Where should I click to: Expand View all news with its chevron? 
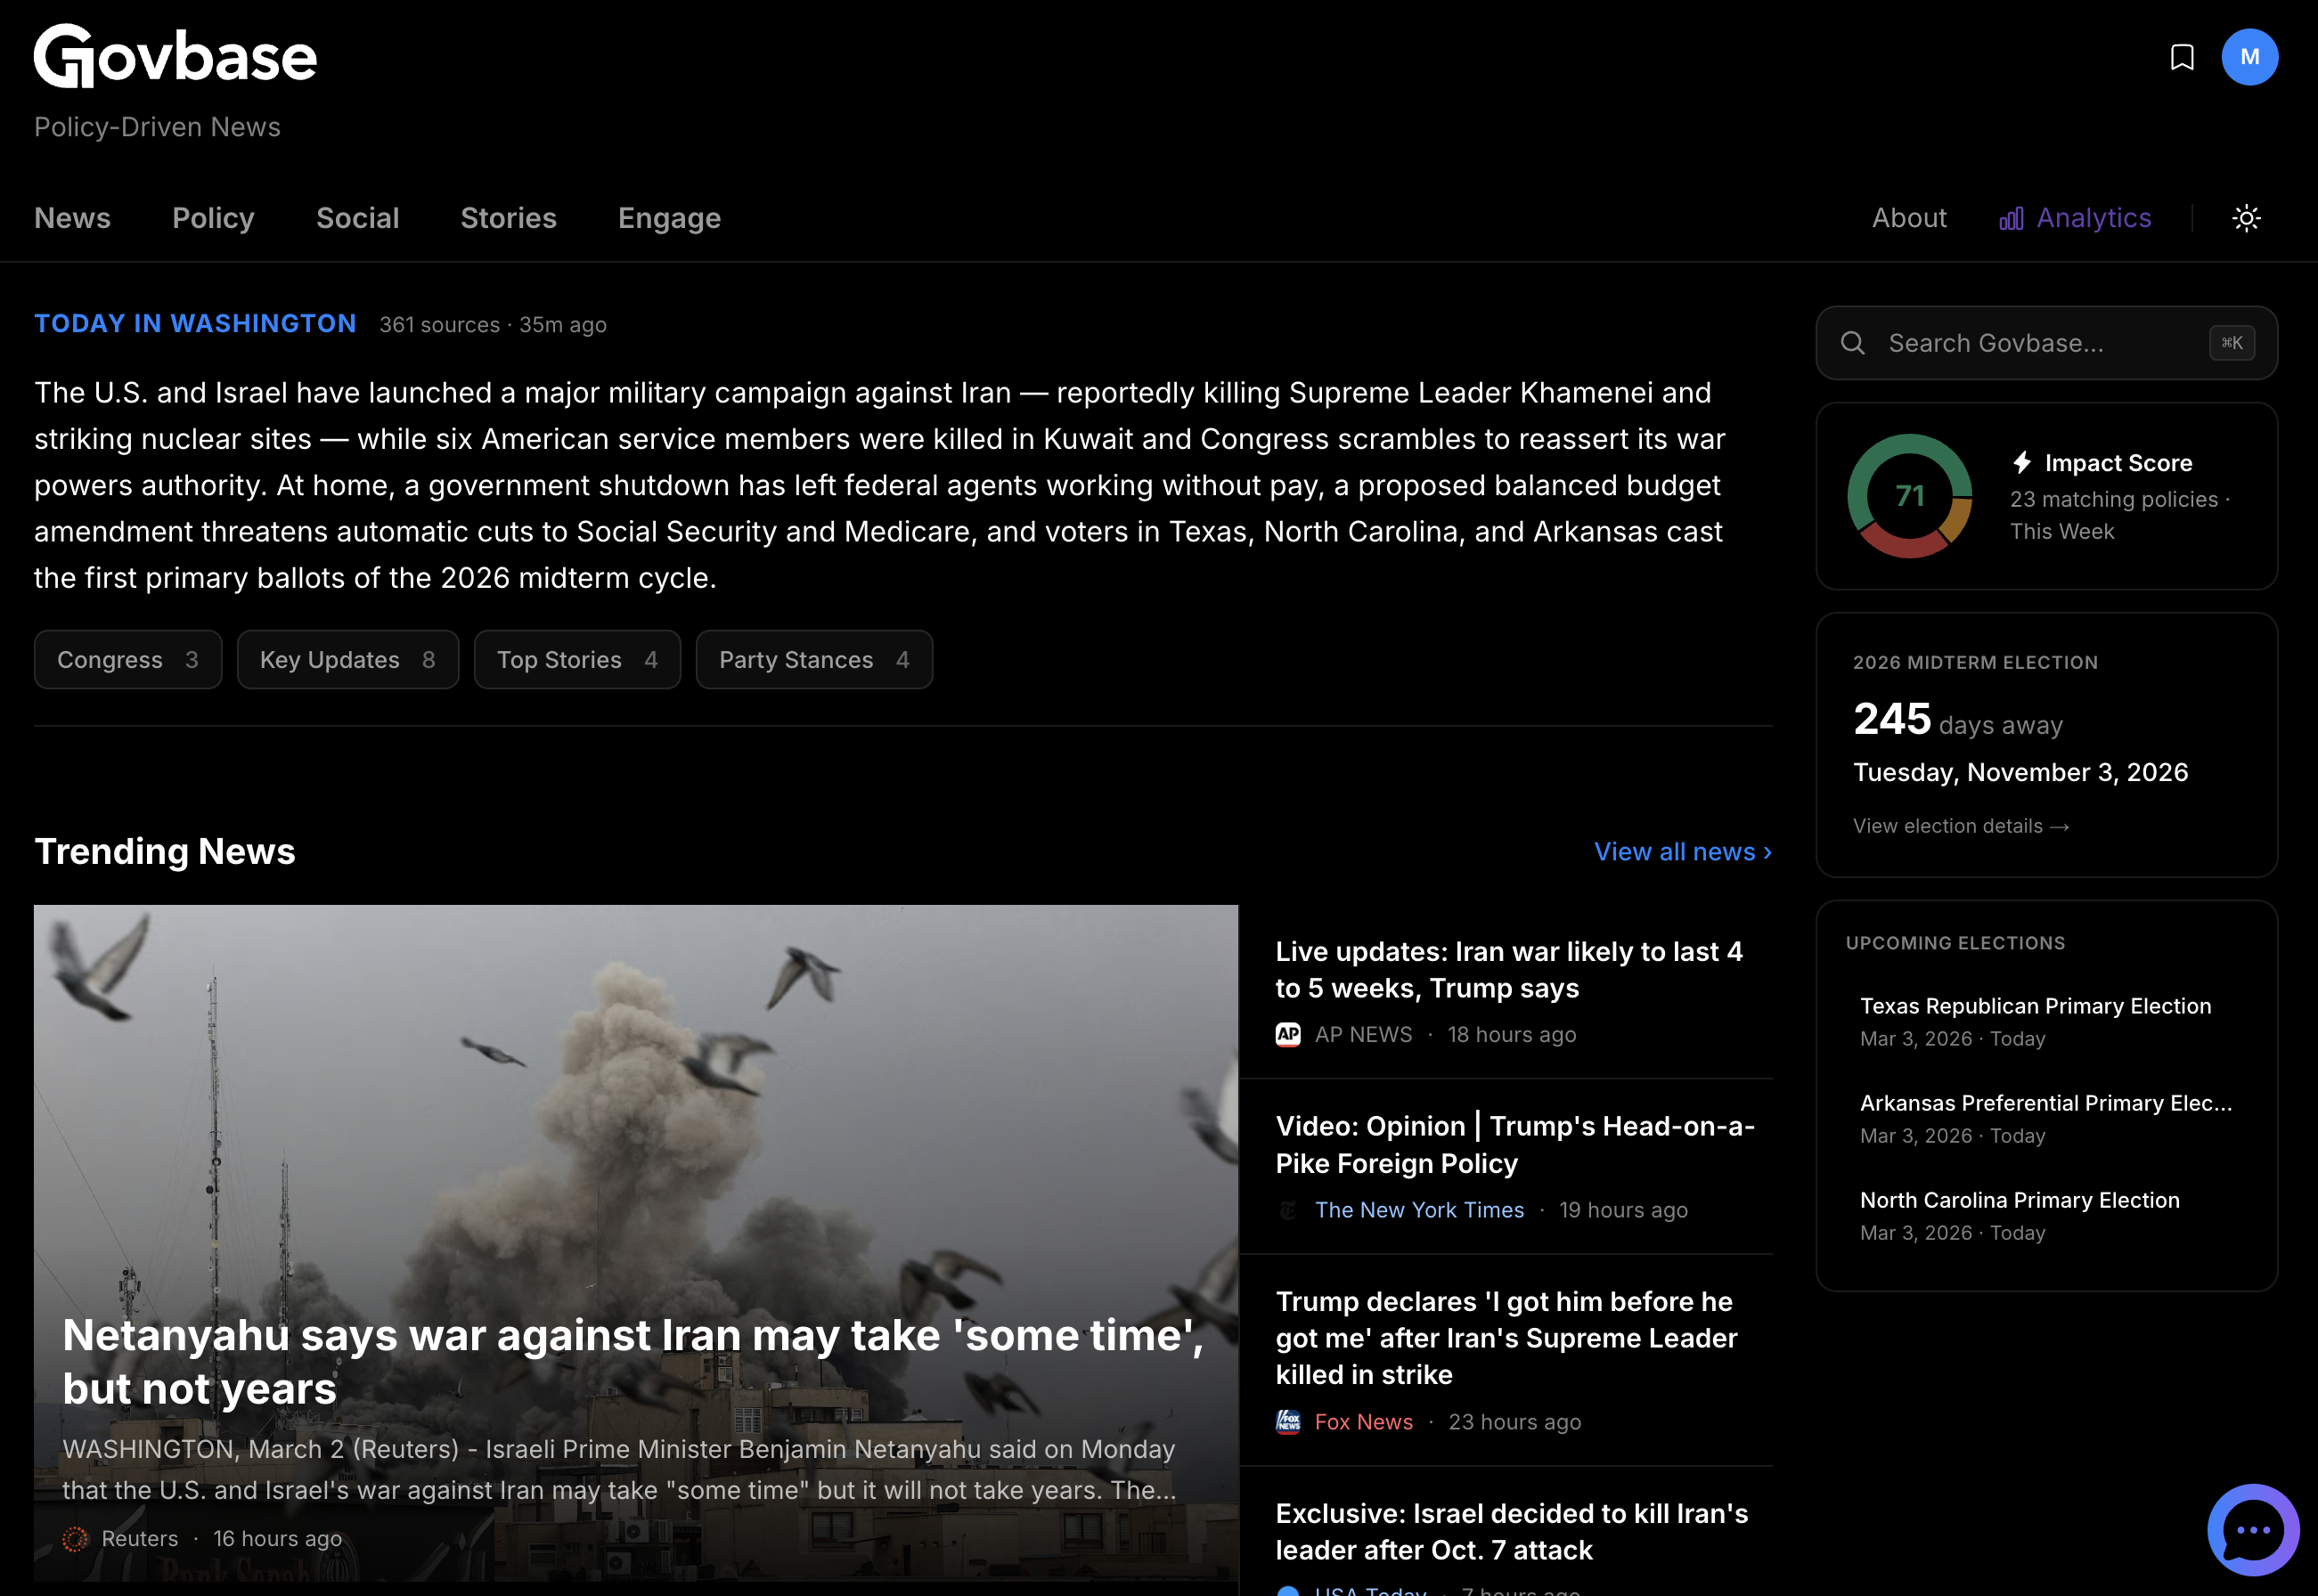[x=1681, y=851]
